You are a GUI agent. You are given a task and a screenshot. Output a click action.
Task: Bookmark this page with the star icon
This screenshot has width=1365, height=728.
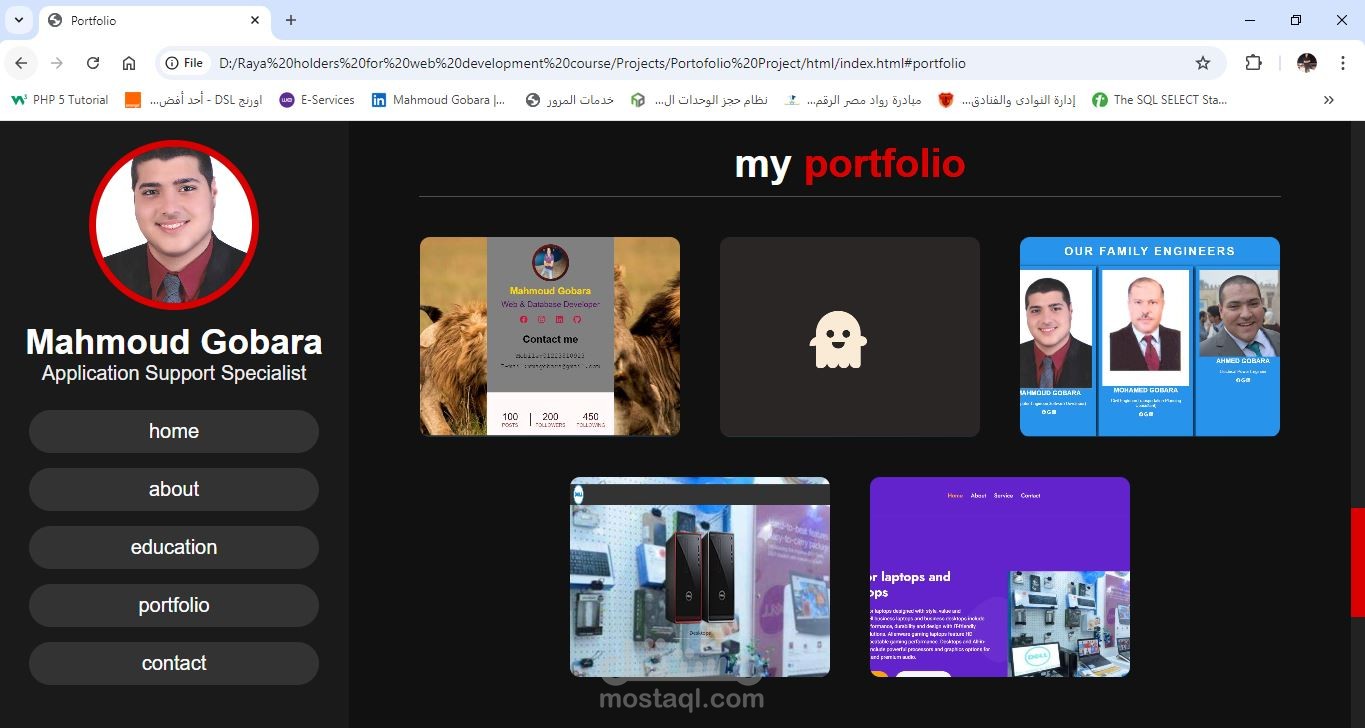pos(1203,63)
